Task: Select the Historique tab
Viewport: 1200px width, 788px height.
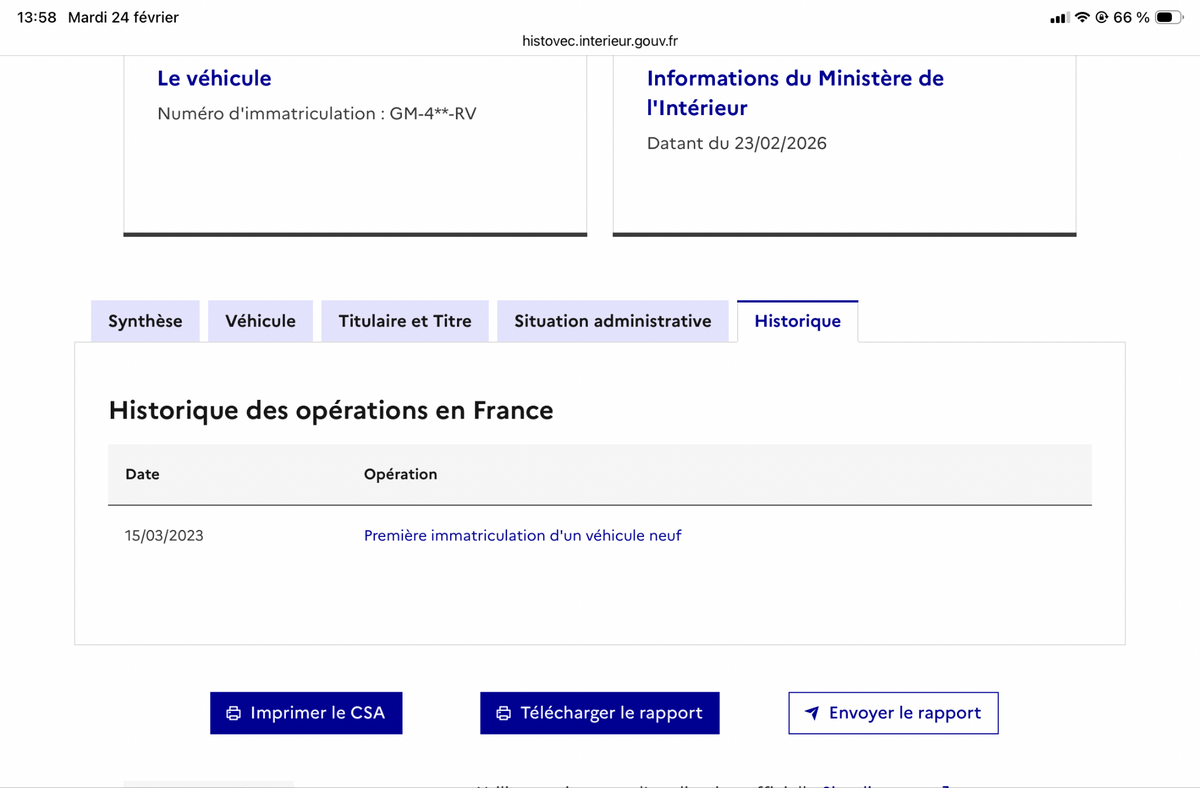Action: click(797, 321)
